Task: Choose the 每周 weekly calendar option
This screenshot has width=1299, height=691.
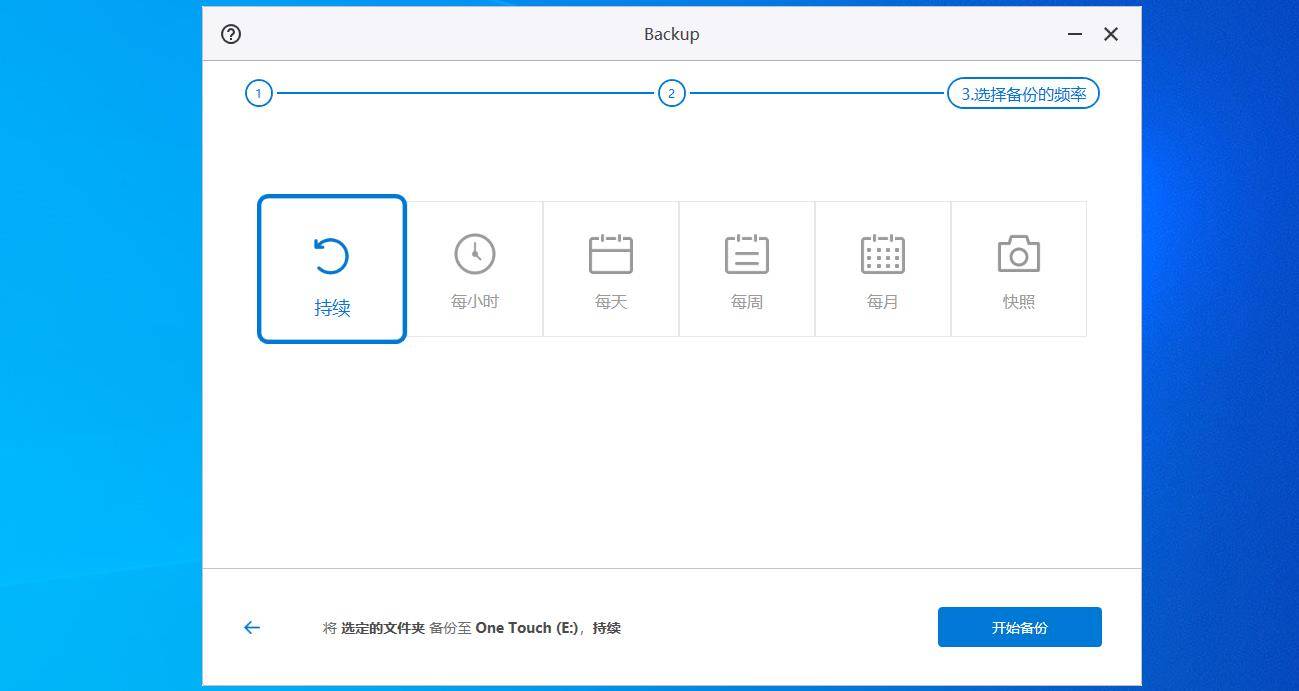Action: (x=747, y=269)
